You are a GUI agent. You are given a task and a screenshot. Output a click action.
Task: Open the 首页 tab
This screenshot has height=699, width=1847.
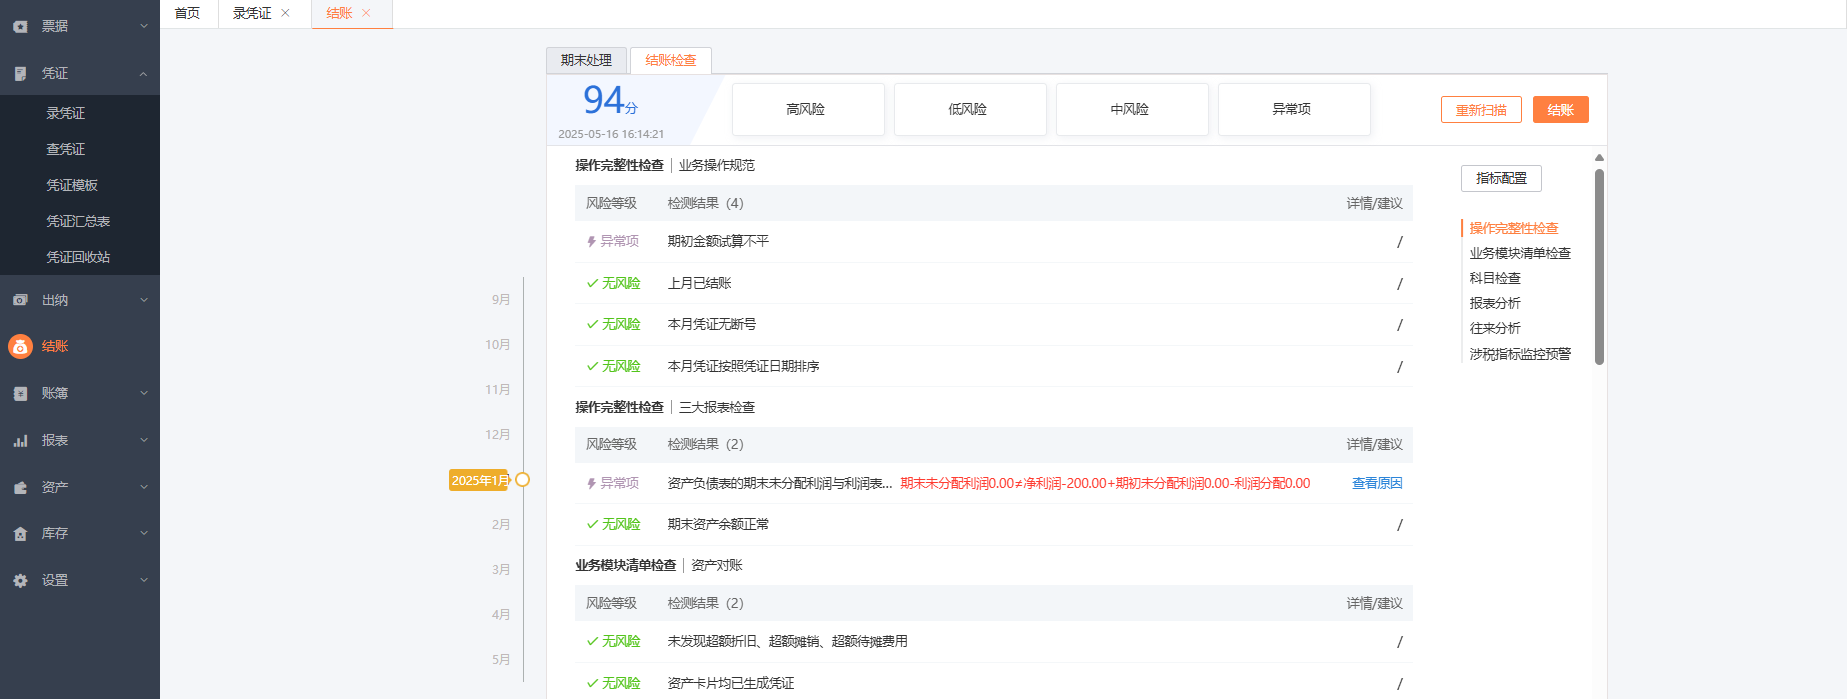click(187, 13)
